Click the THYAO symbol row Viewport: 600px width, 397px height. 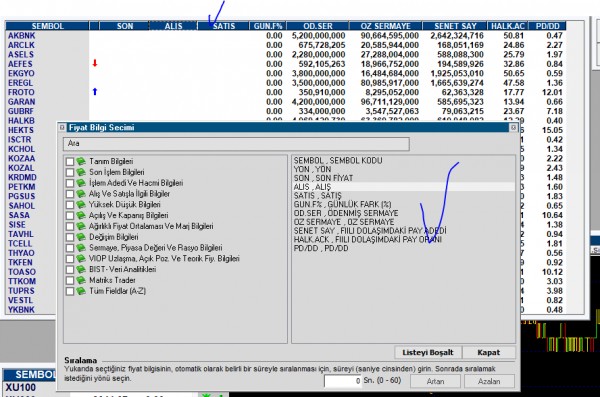tap(21, 253)
